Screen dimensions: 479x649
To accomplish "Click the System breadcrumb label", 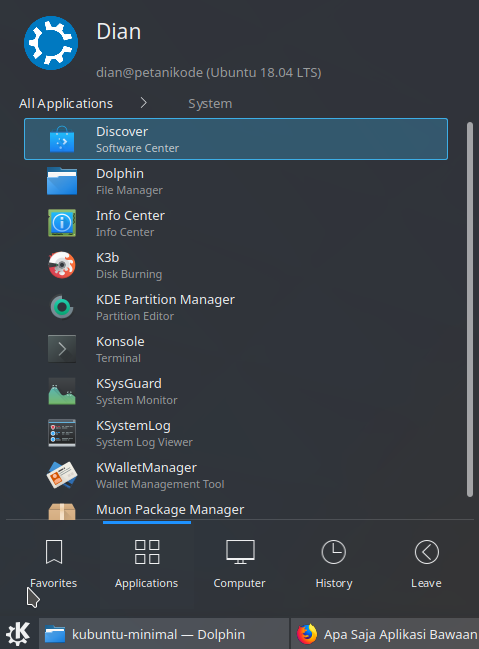I will (x=210, y=103).
